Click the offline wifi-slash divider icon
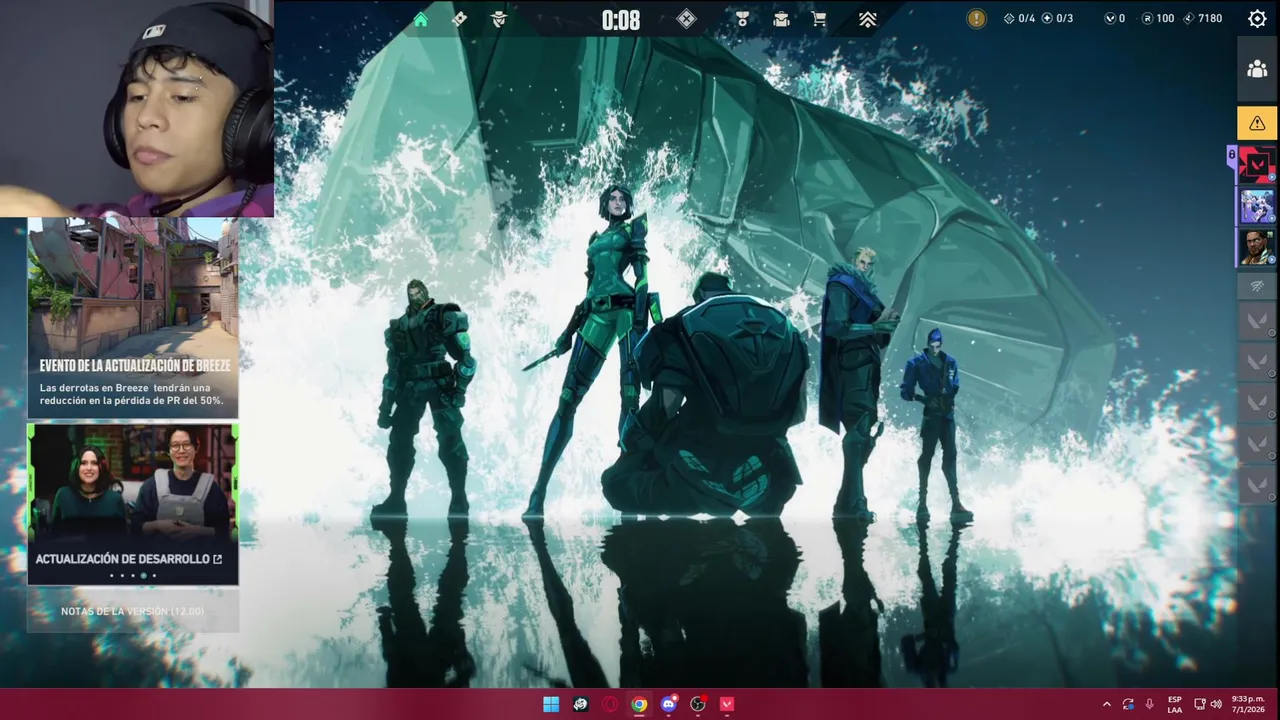Viewport: 1280px width, 720px height. 1257,286
